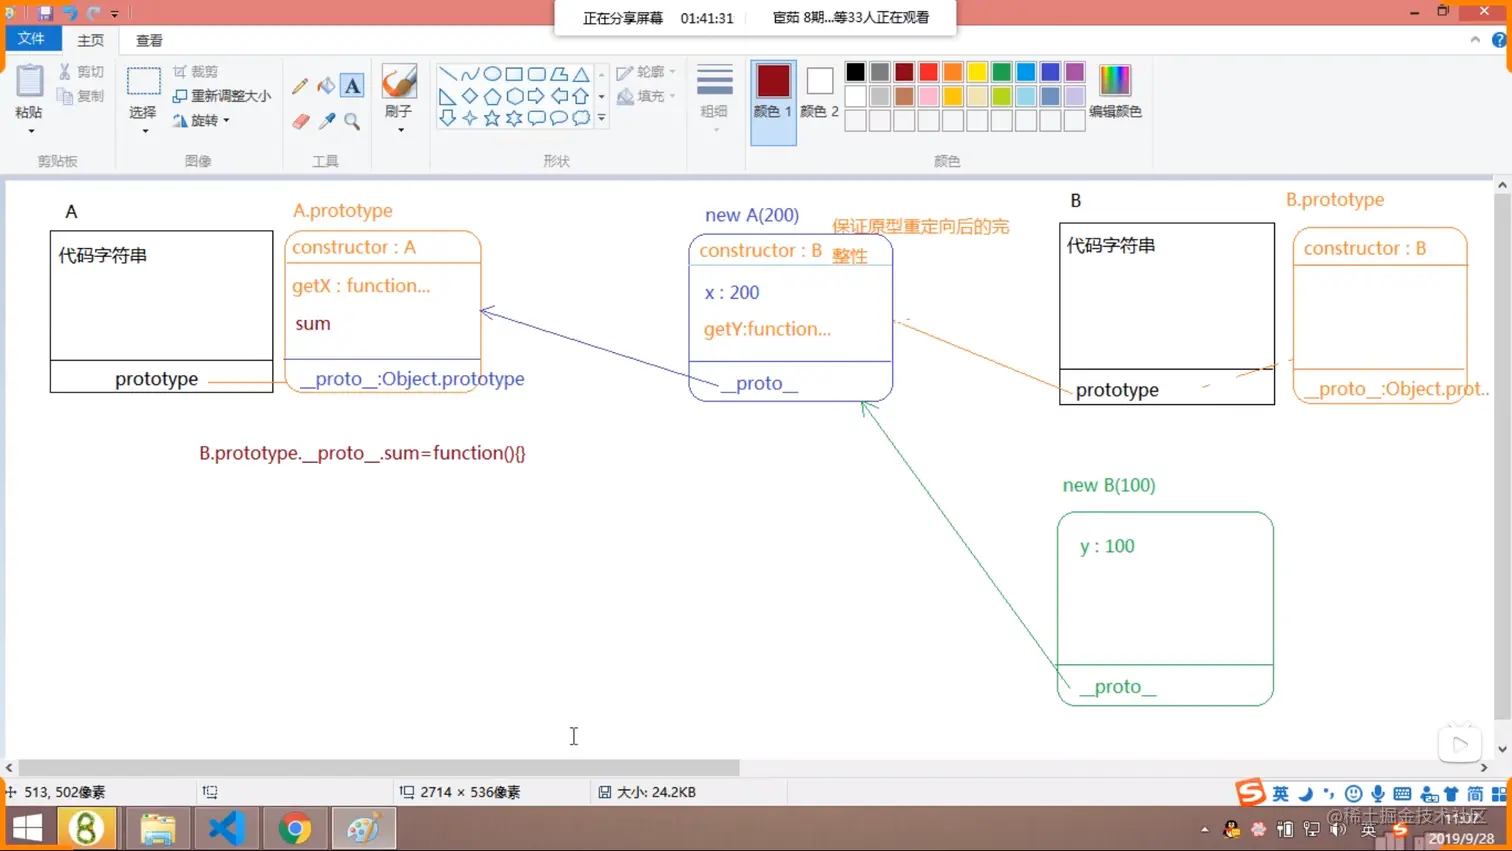Click the horizontal scrollbar thumb

[x=379, y=768]
